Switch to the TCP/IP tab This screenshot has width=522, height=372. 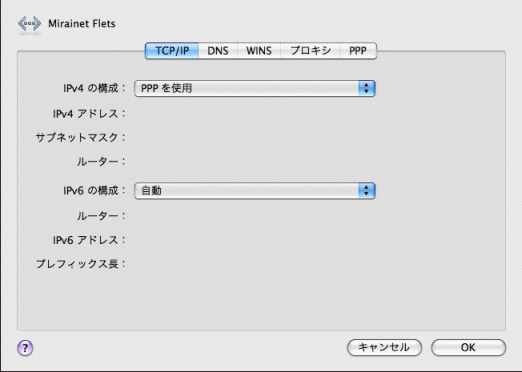tap(172, 51)
